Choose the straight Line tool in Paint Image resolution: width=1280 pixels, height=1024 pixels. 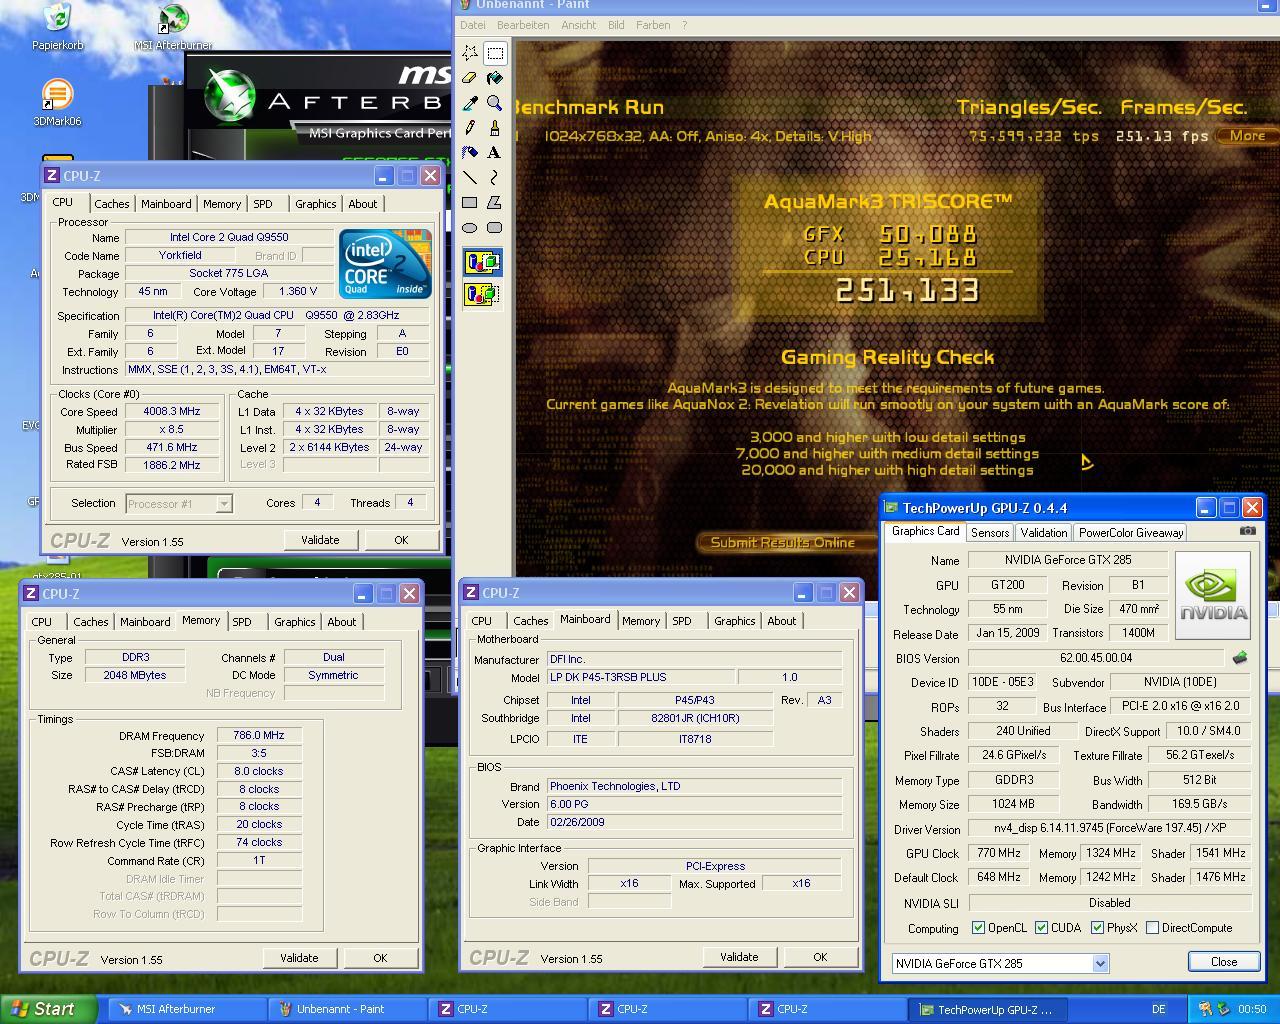(470, 178)
